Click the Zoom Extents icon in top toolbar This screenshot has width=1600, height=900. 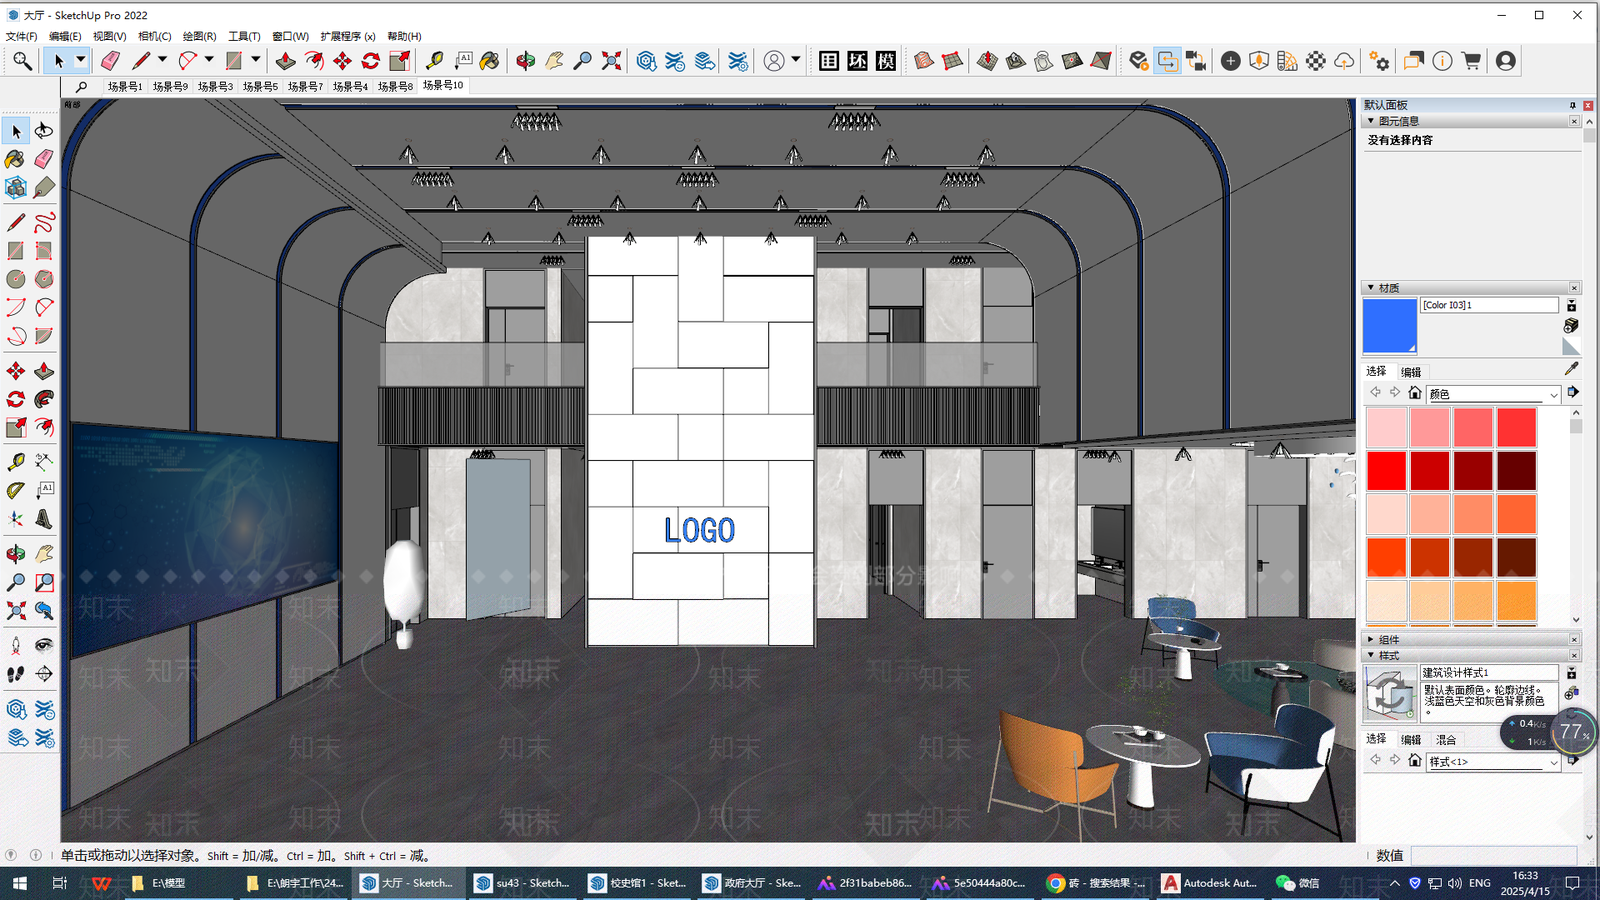point(611,61)
